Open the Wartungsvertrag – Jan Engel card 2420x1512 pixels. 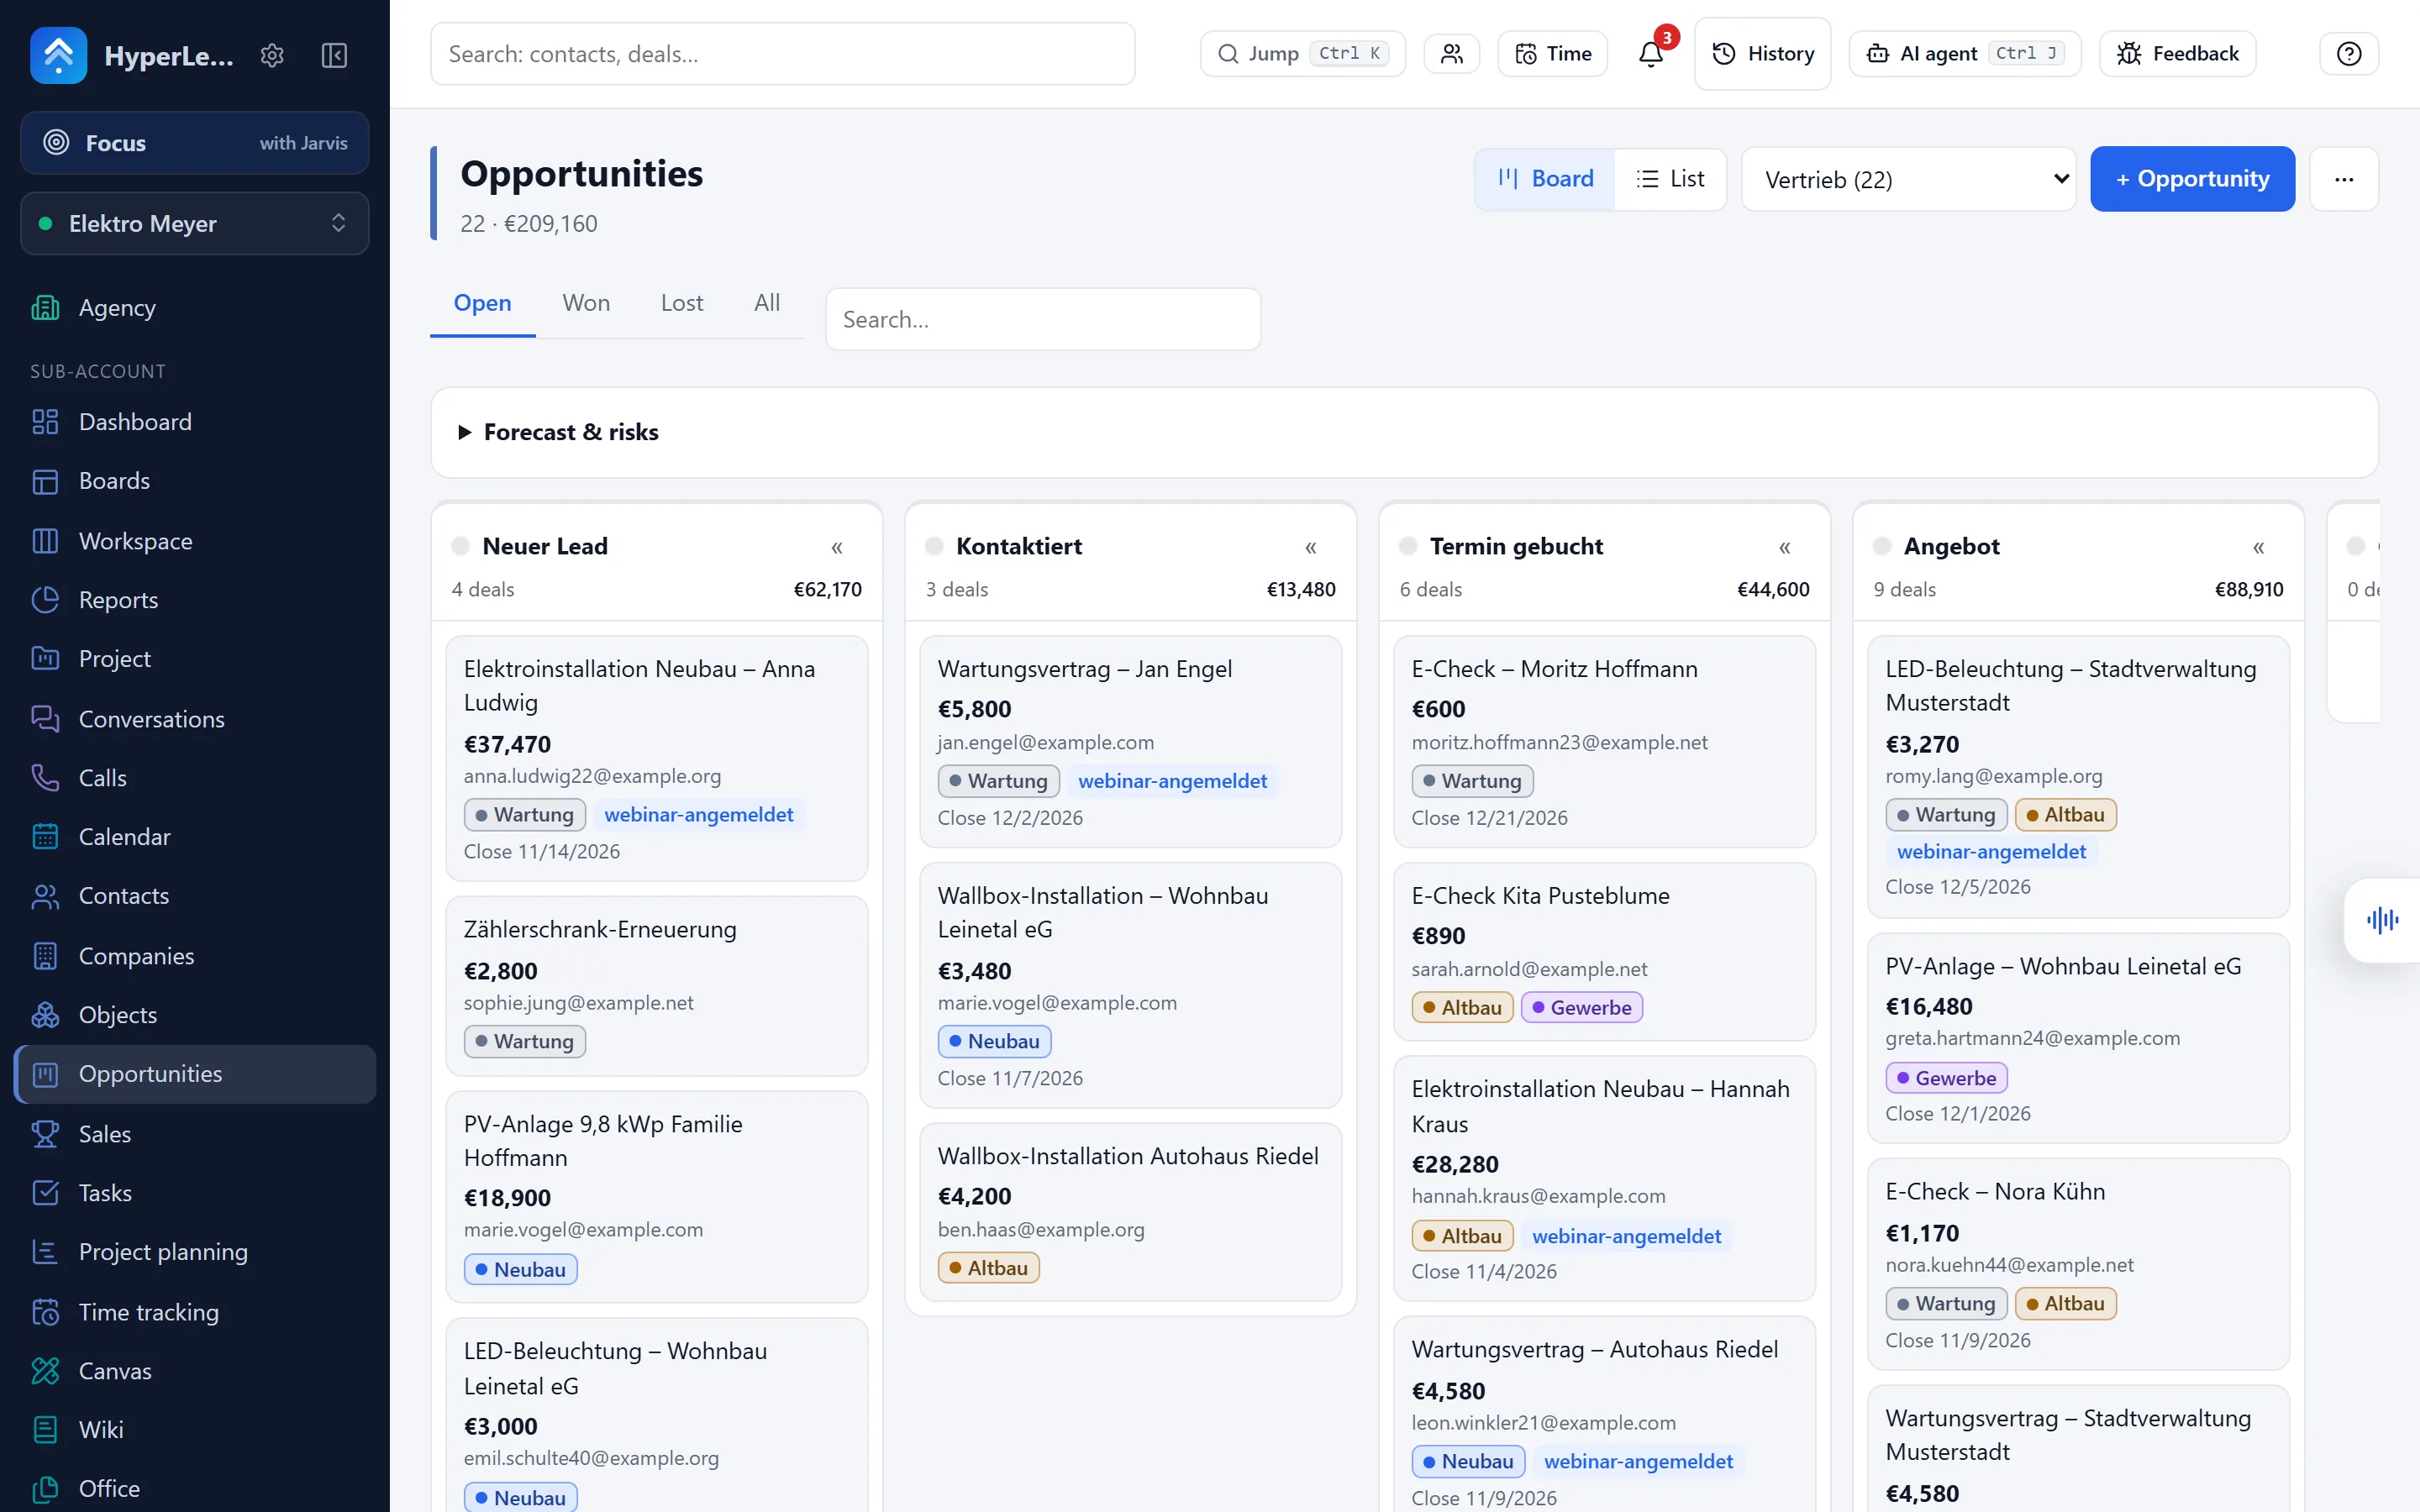(1131, 741)
